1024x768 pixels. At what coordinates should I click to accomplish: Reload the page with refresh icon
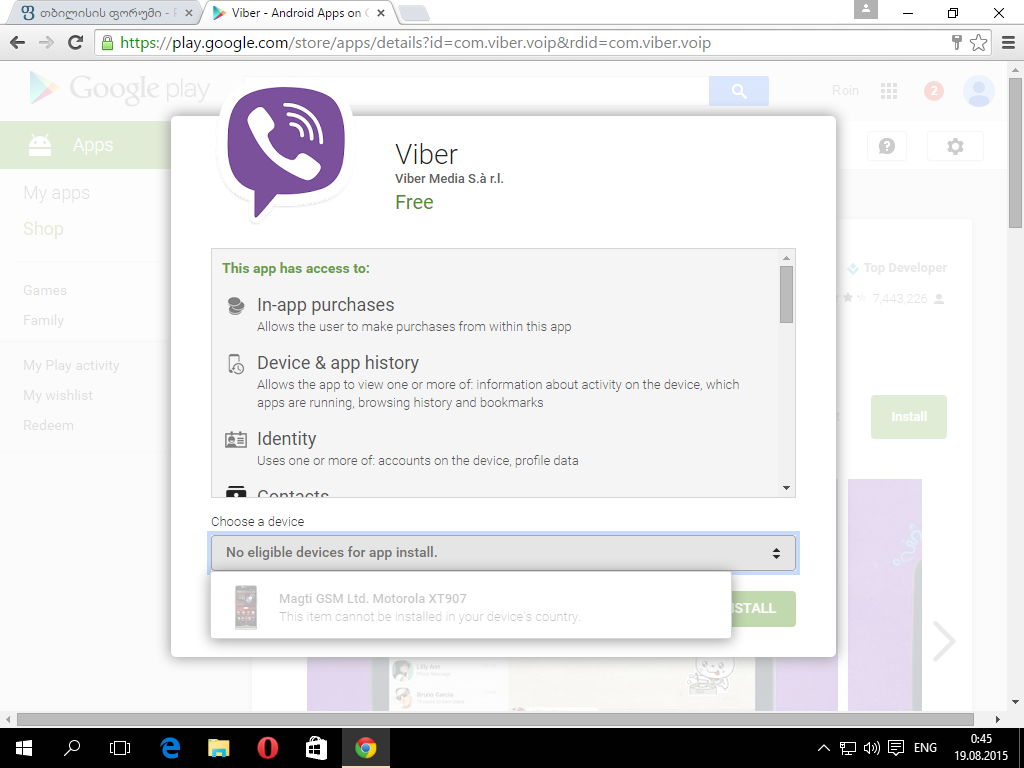point(76,42)
